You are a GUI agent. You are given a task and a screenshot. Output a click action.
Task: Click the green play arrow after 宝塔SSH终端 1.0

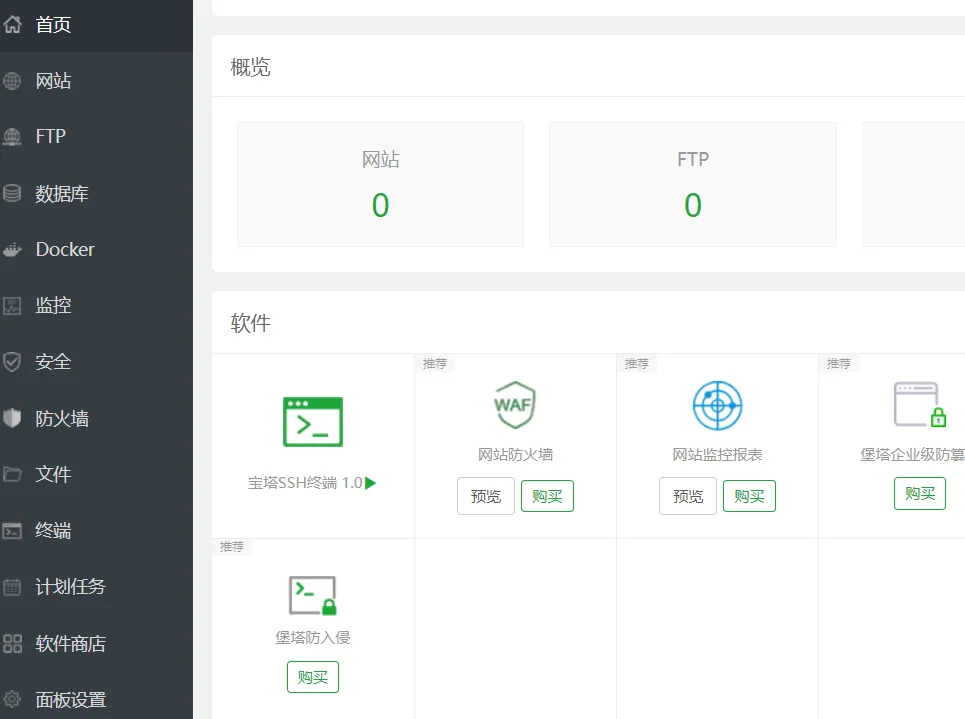click(370, 483)
